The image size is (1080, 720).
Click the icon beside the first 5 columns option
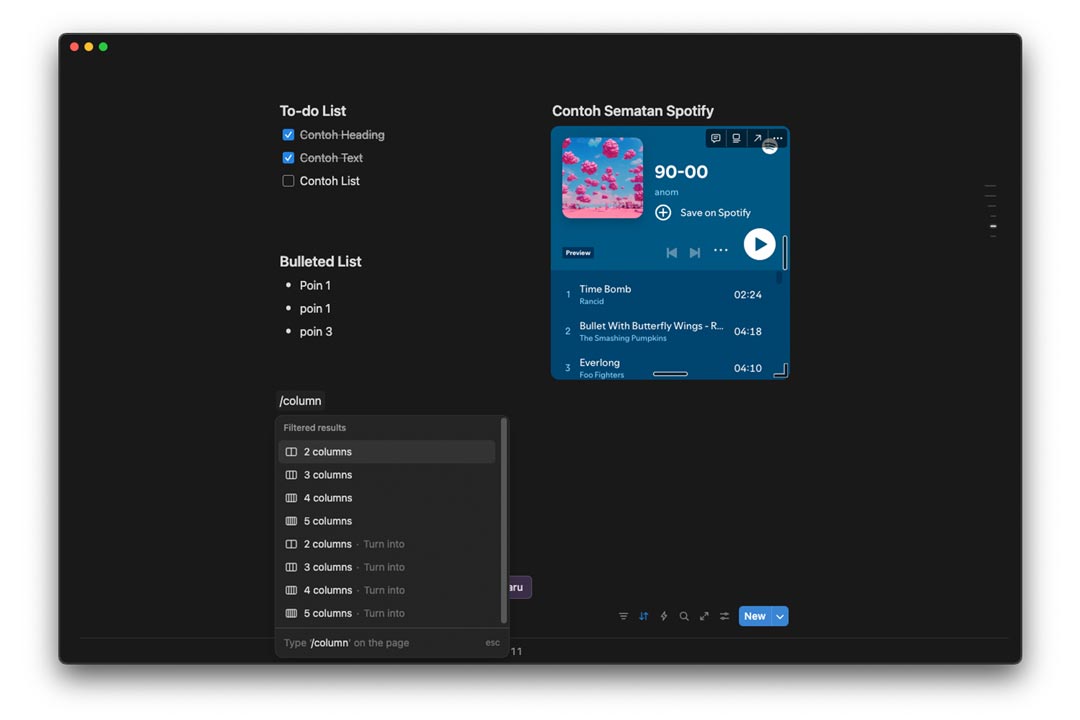point(291,521)
